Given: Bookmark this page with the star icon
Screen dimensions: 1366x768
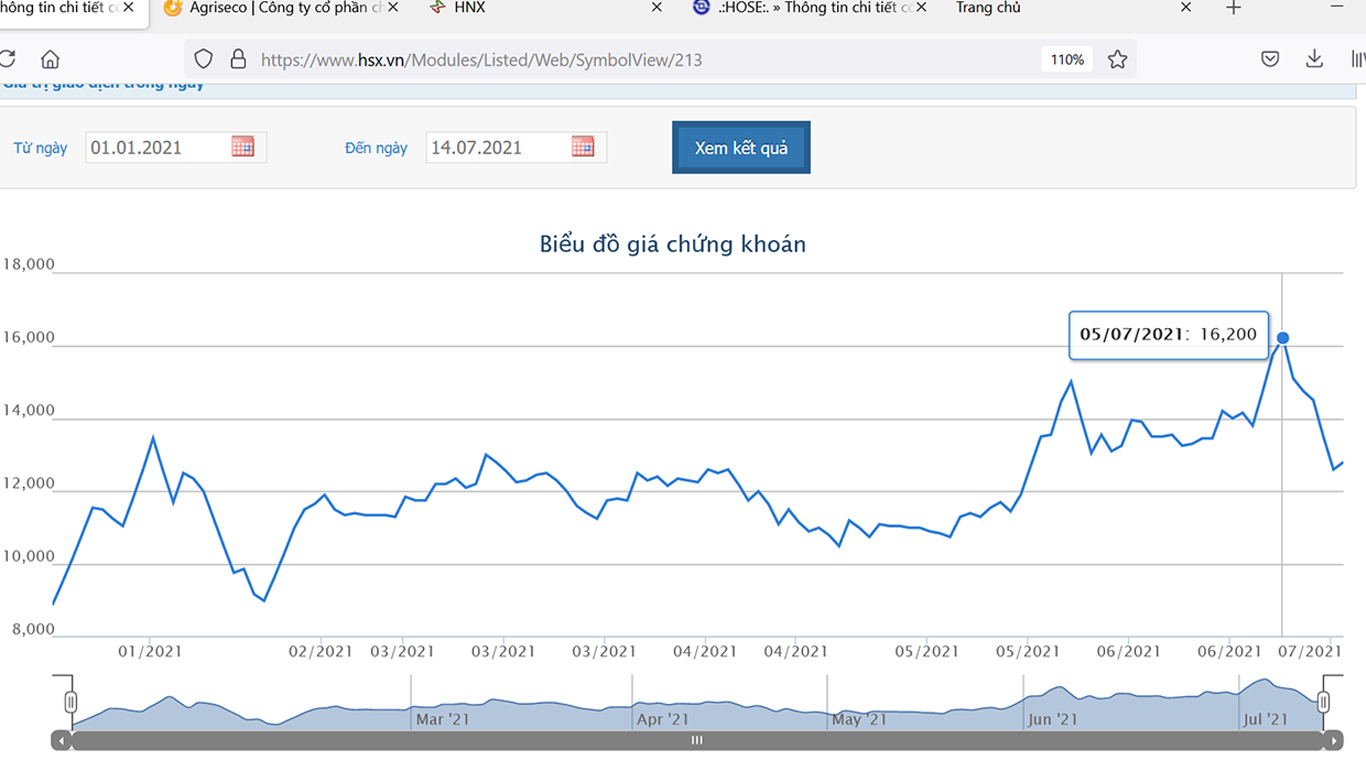Looking at the screenshot, I should pos(1118,59).
